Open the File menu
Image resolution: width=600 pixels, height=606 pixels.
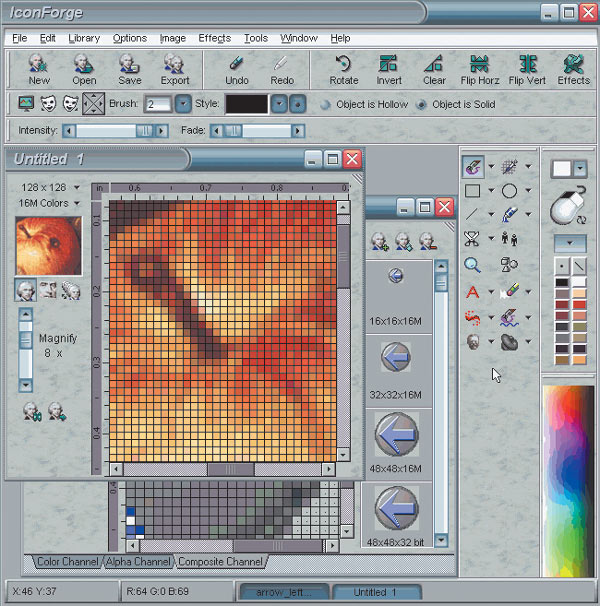click(20, 38)
